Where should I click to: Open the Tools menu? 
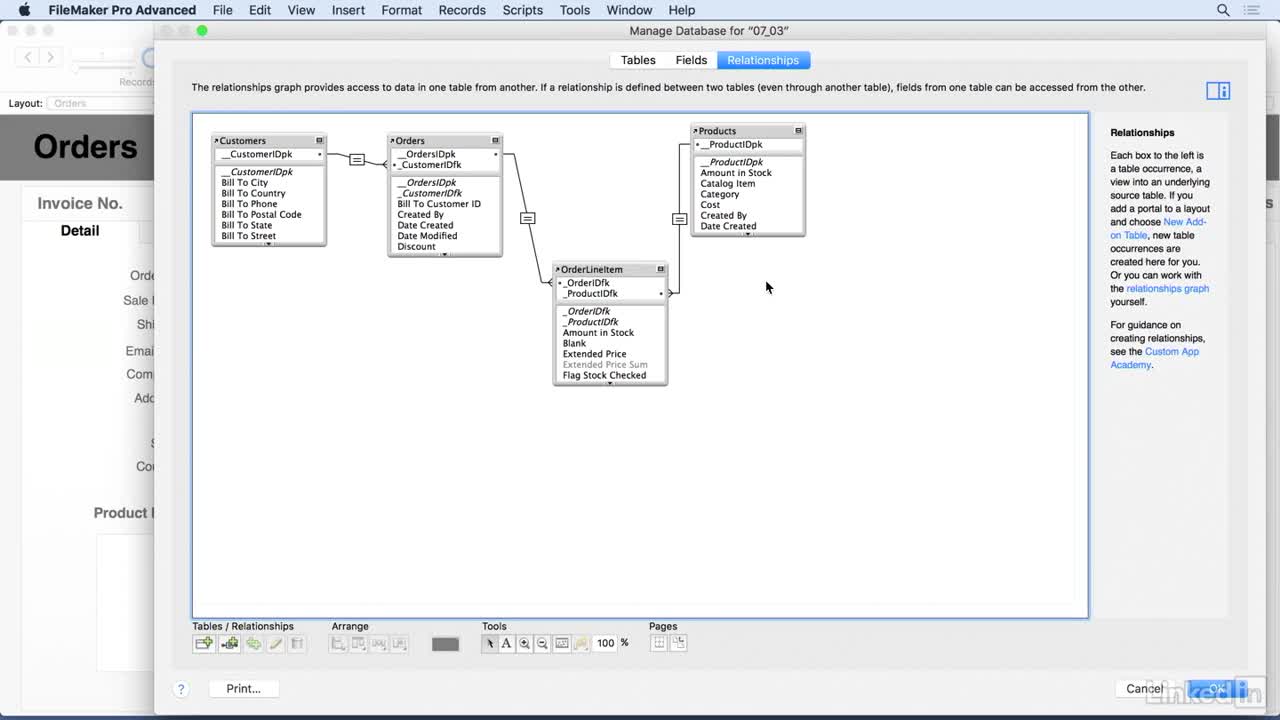click(575, 10)
